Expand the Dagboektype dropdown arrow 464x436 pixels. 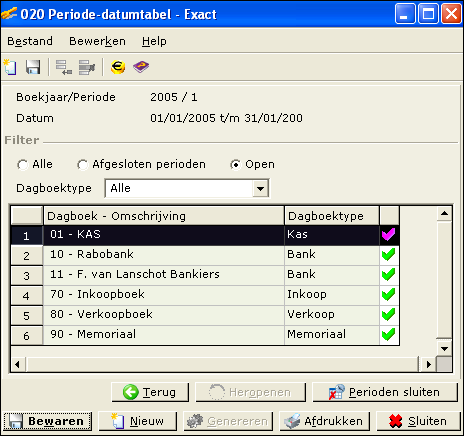pos(260,188)
